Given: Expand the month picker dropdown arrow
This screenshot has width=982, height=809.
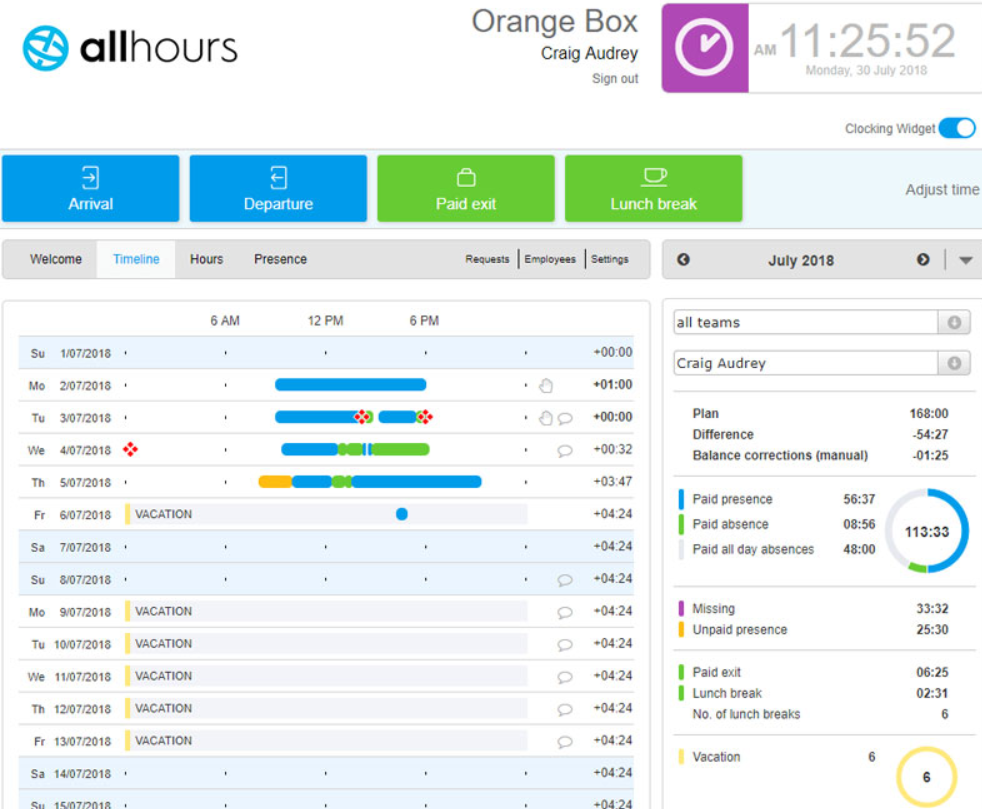Looking at the screenshot, I should 966,260.
